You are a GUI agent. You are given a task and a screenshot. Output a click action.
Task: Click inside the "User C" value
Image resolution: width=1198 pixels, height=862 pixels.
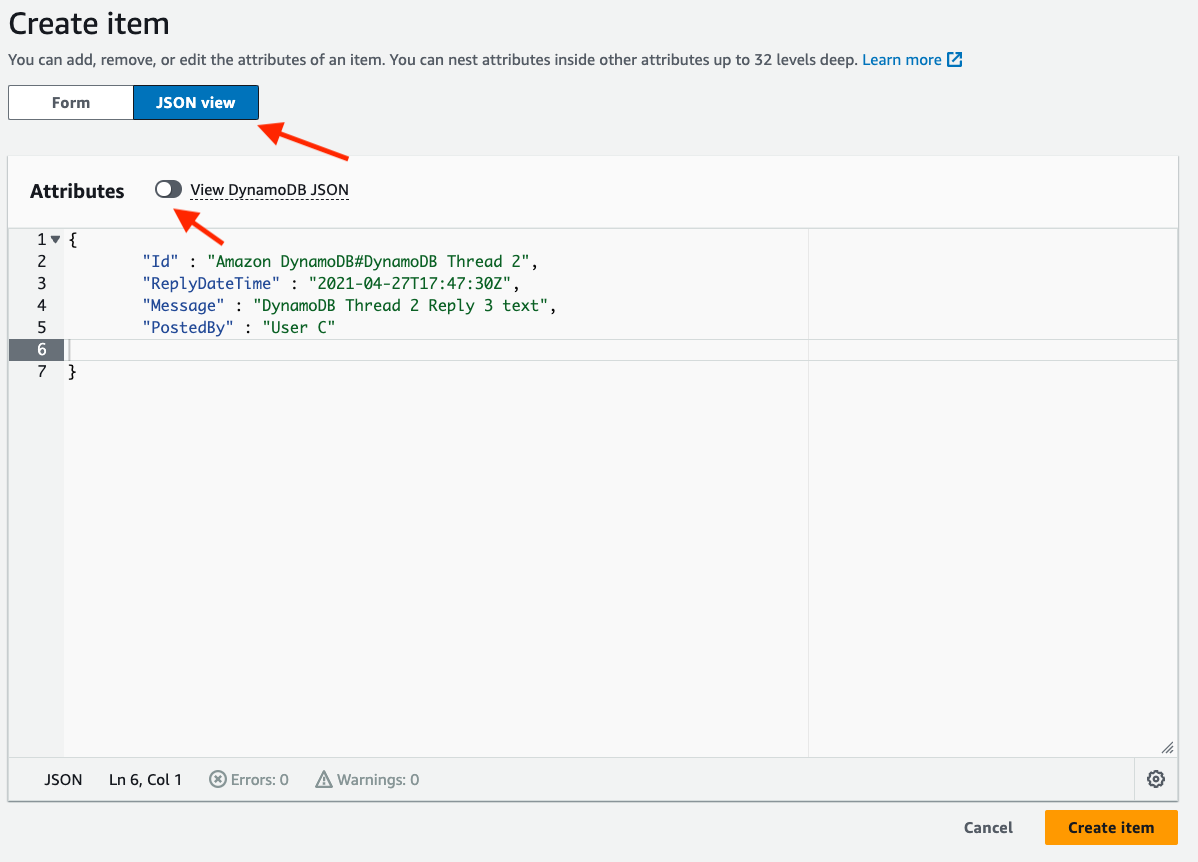(298, 327)
